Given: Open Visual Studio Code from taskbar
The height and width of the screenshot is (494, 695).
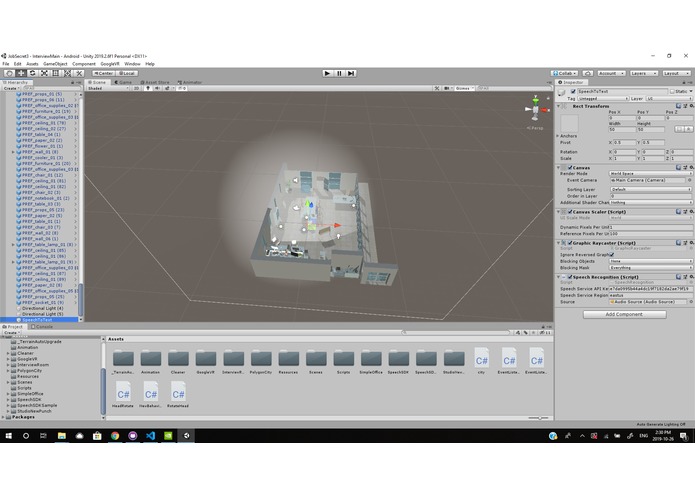Looking at the screenshot, I should pos(150,436).
